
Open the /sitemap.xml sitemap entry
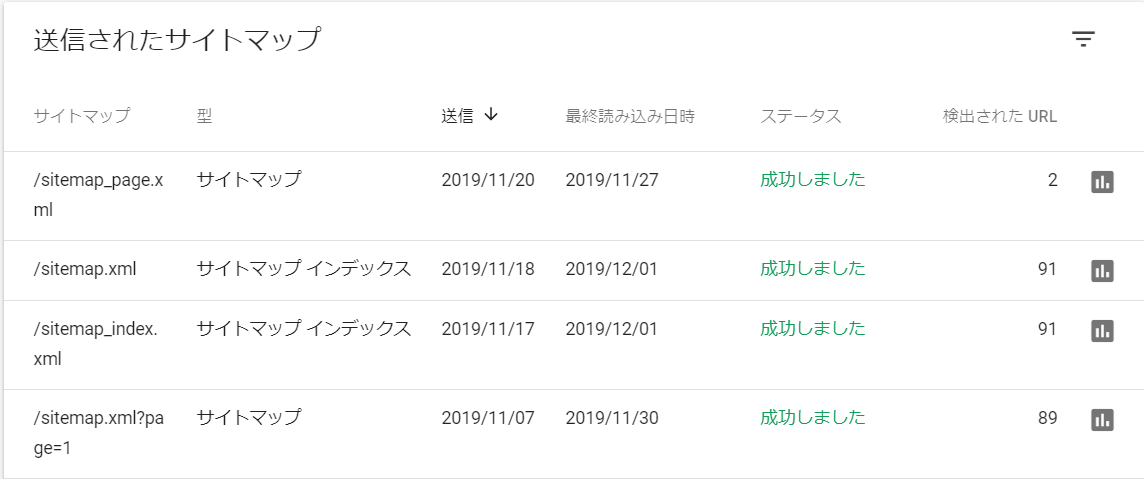pyautogui.click(x=85, y=269)
